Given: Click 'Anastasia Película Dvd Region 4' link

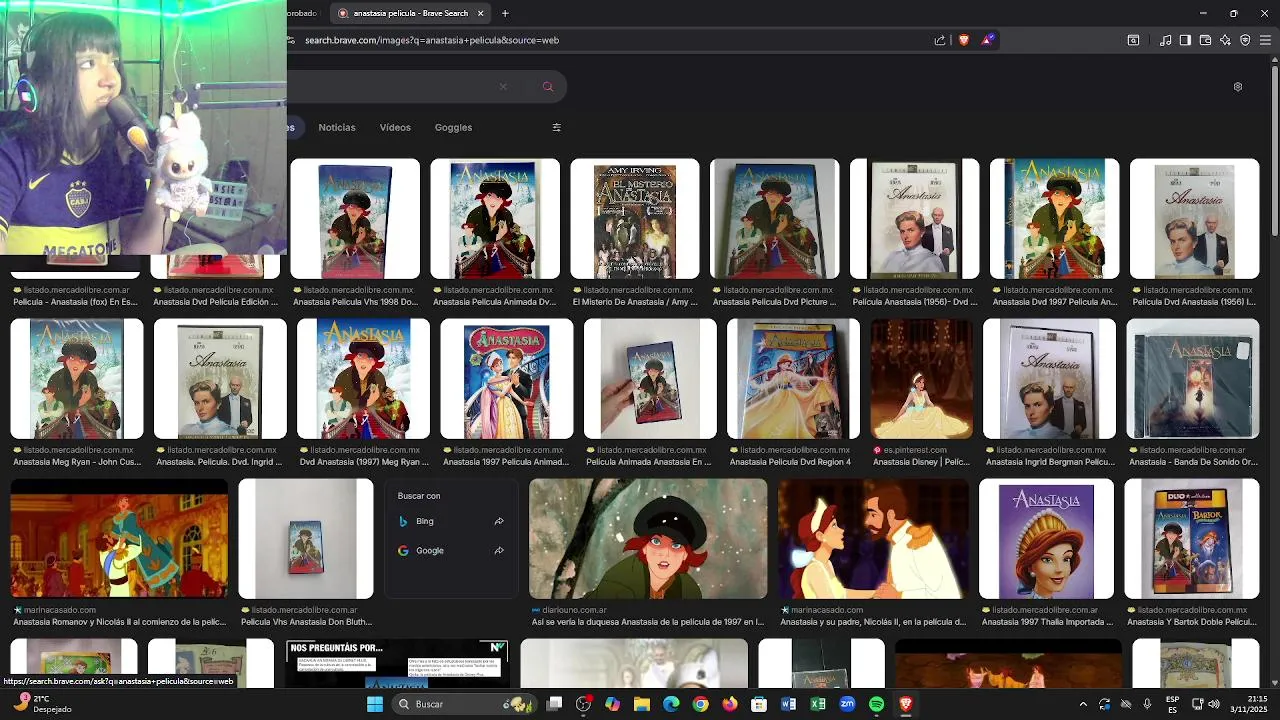Looking at the screenshot, I should [x=790, y=462].
